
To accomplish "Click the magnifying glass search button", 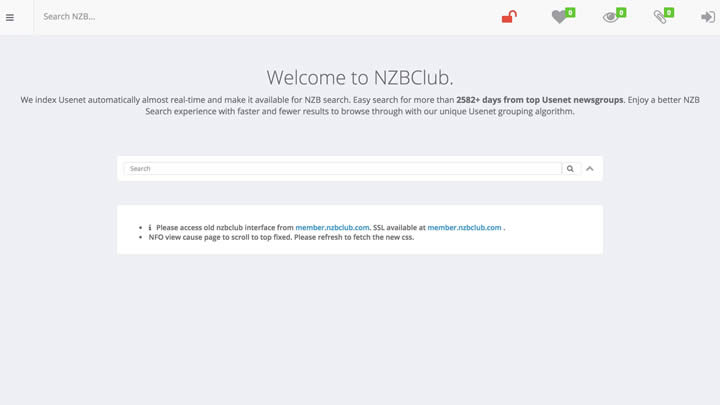I will [570, 169].
